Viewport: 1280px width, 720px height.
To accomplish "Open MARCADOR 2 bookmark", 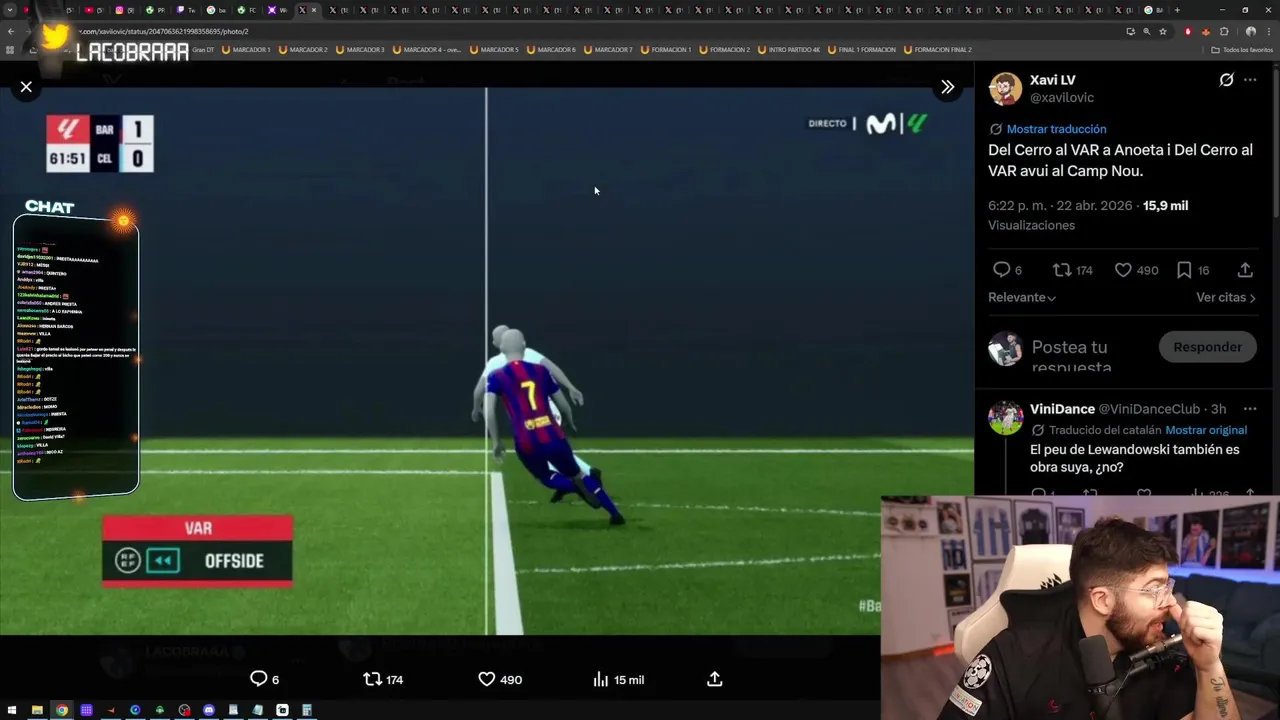I will click(303, 49).
